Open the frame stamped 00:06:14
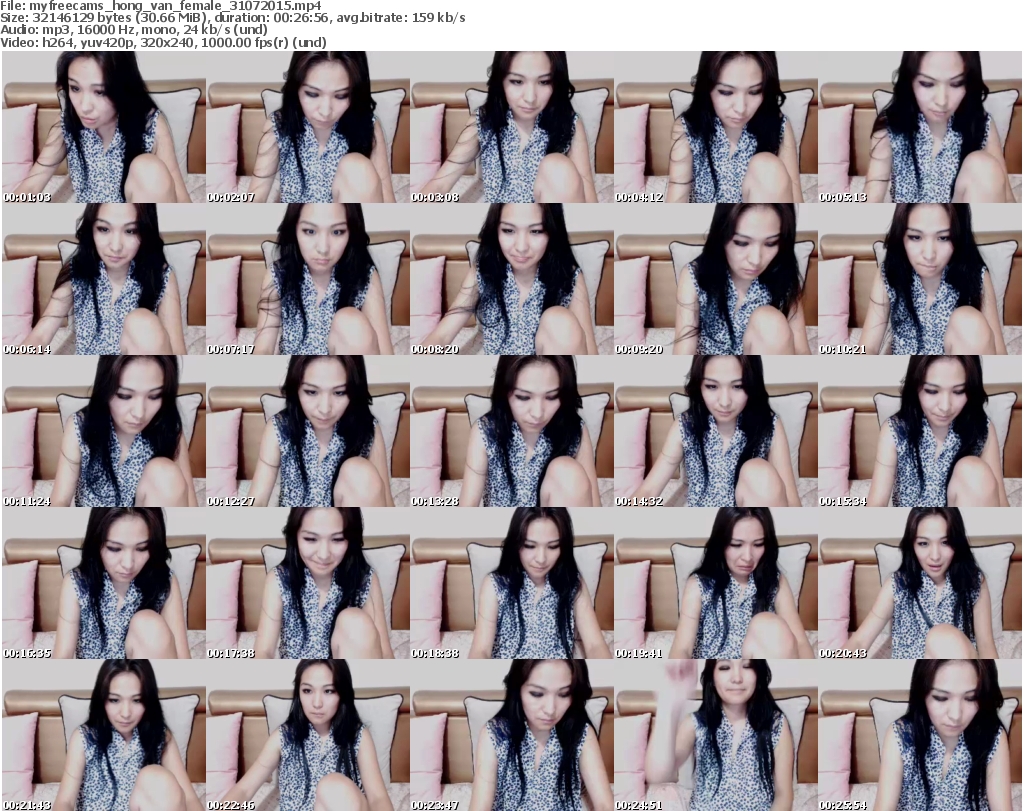Screen dimensions: 1024x811 click(x=104, y=279)
